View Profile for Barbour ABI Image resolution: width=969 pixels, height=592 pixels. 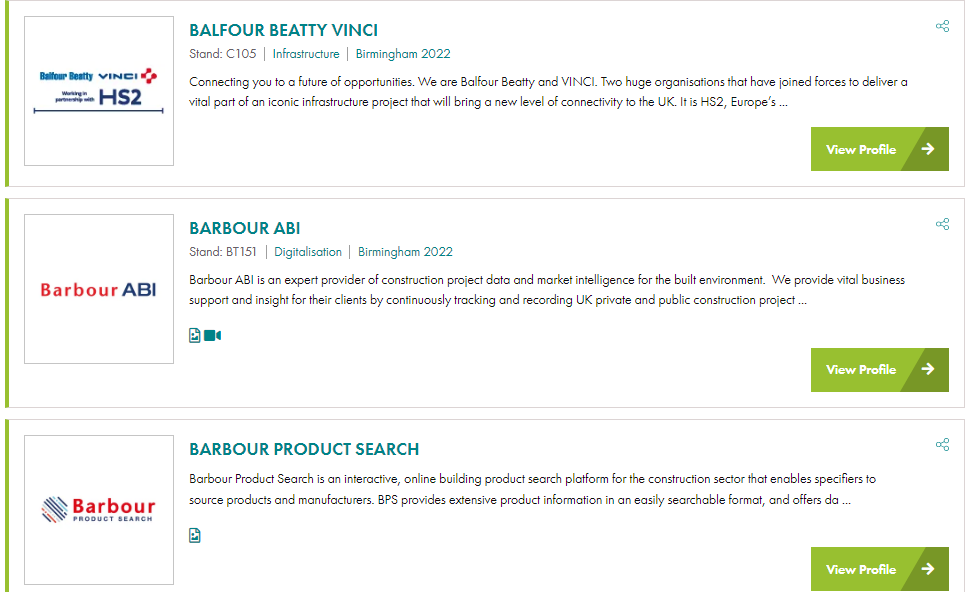879,370
